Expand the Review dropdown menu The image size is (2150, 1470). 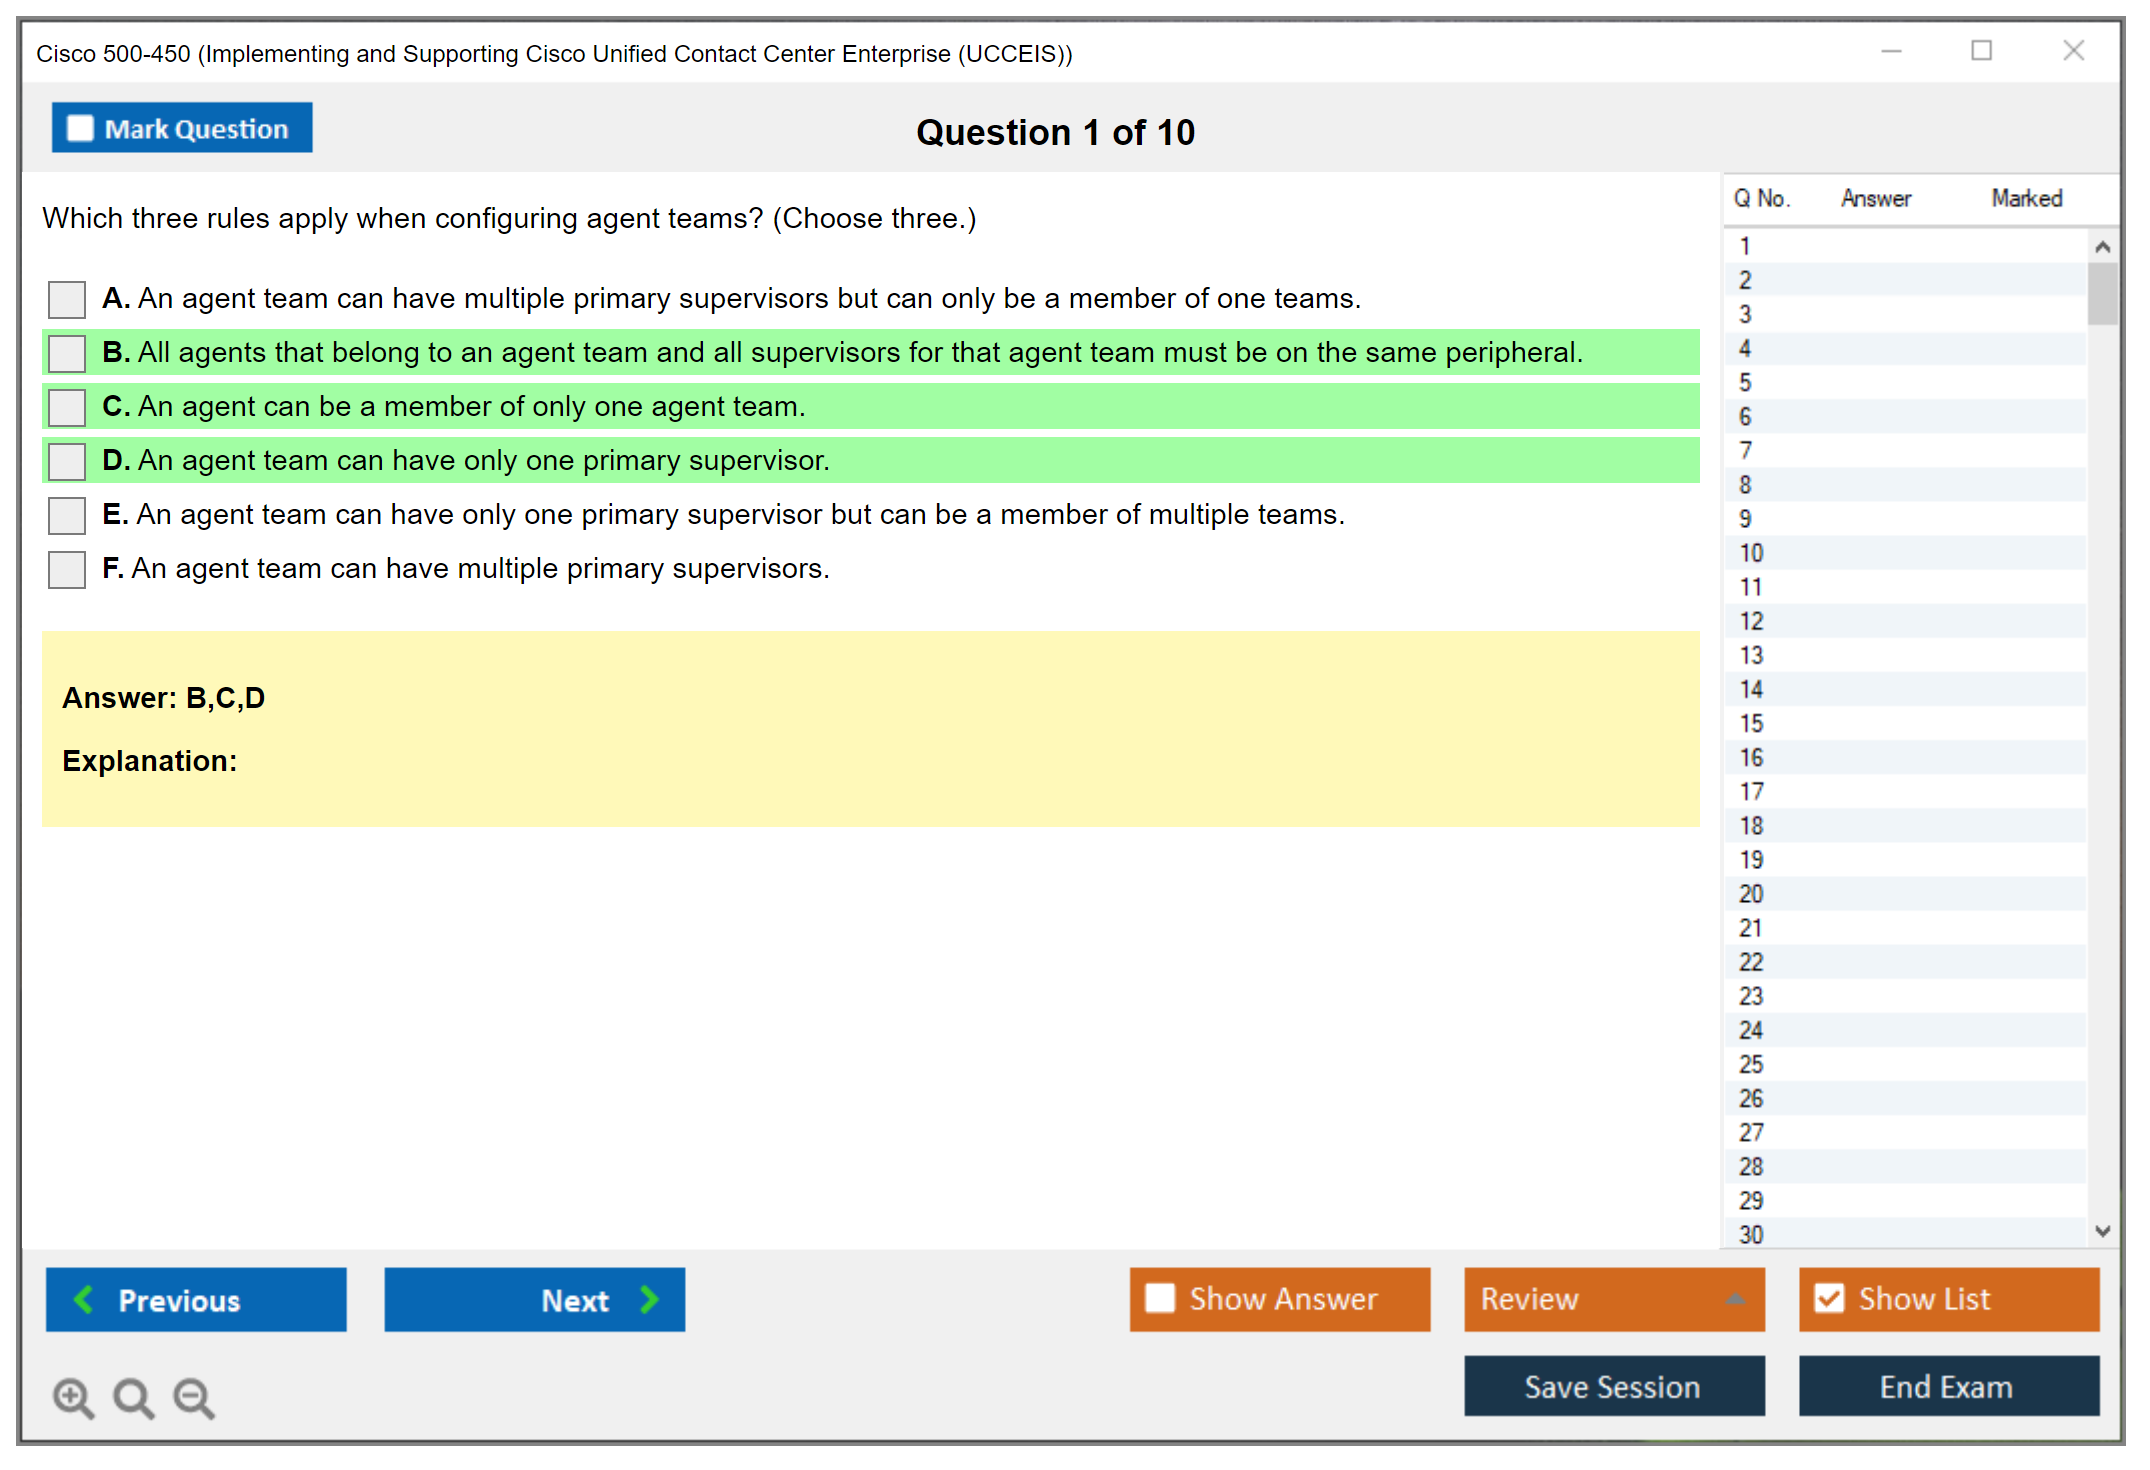[1735, 1299]
